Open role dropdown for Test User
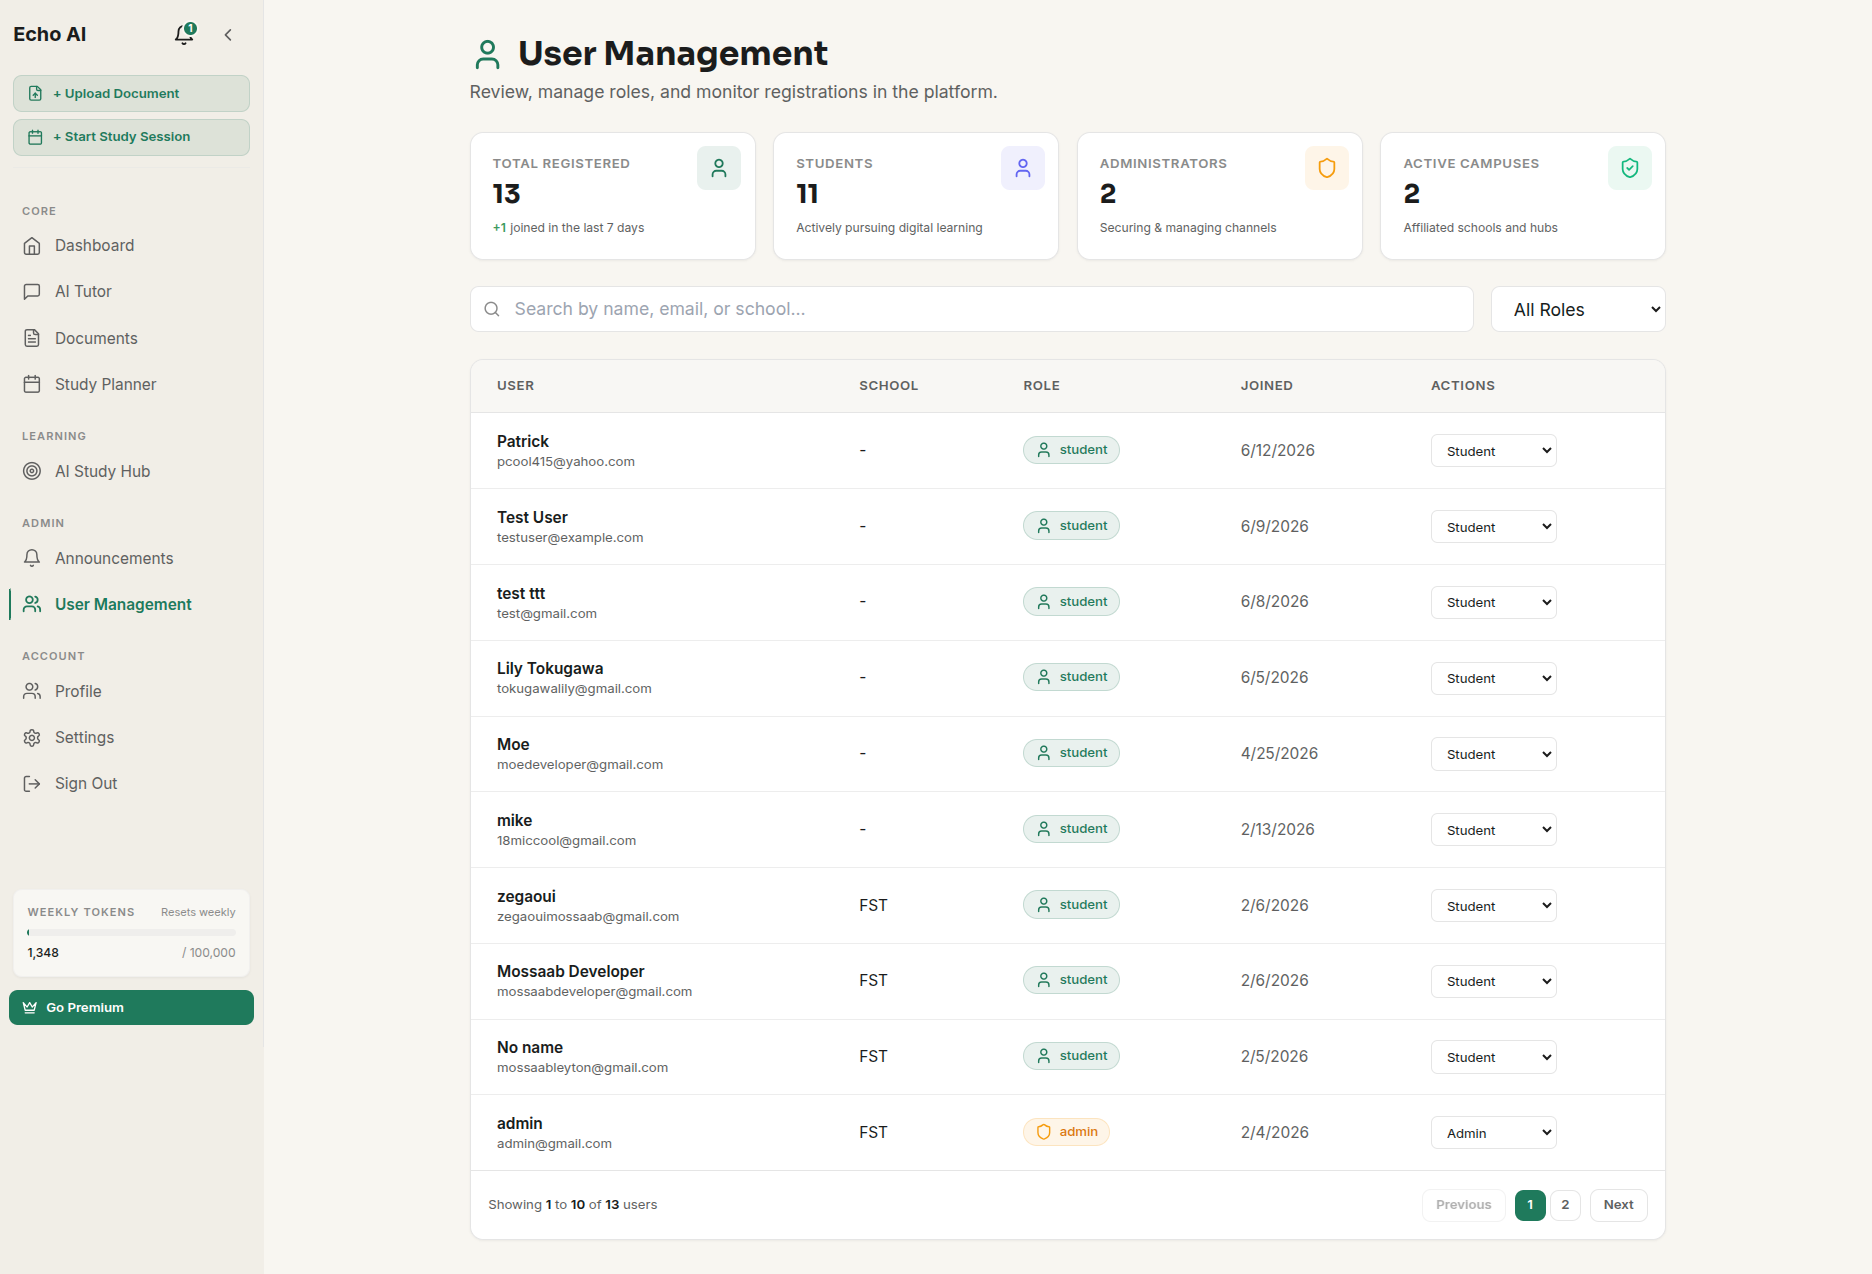1872x1274 pixels. point(1494,527)
